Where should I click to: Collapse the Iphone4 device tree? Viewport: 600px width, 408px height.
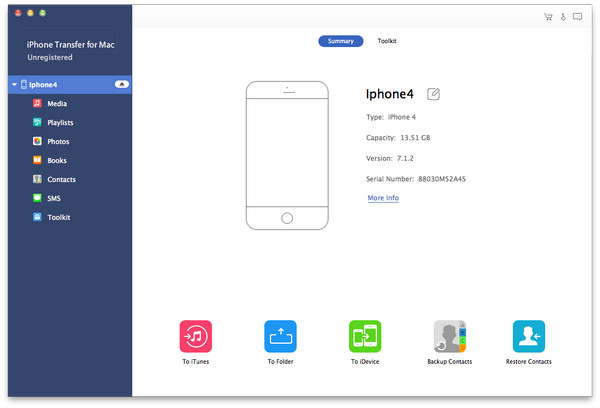coord(14,85)
